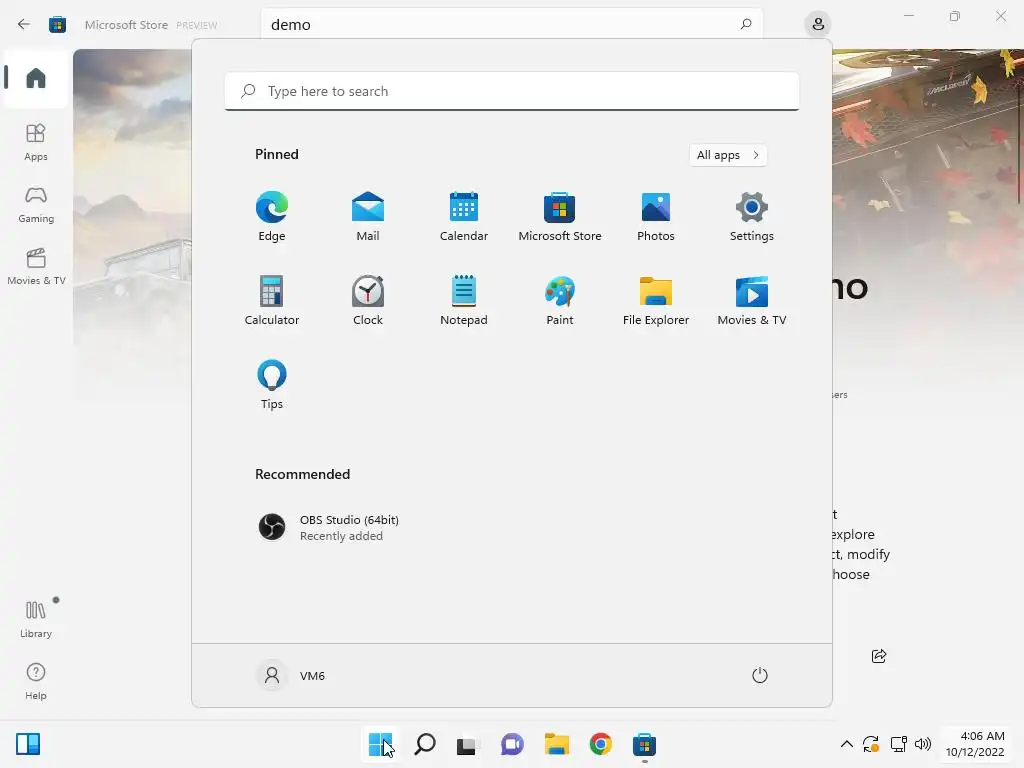Select Apps in Microsoft Store sidebar
This screenshot has height=768, width=1024.
(x=36, y=142)
